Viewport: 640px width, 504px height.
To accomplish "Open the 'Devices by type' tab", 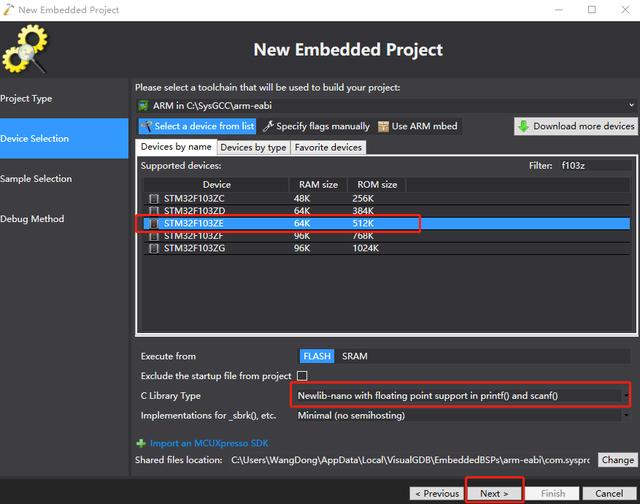I will (x=253, y=147).
